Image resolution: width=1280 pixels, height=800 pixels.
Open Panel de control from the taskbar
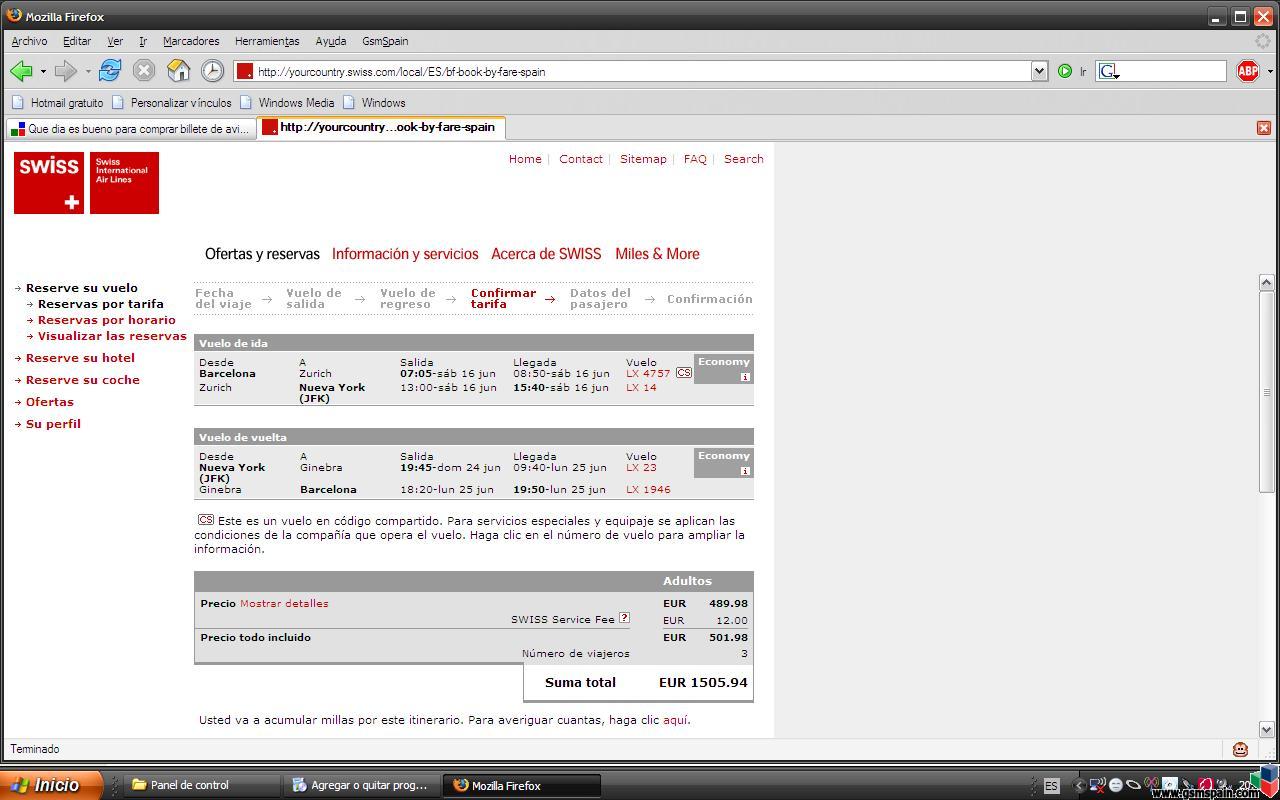click(x=202, y=785)
